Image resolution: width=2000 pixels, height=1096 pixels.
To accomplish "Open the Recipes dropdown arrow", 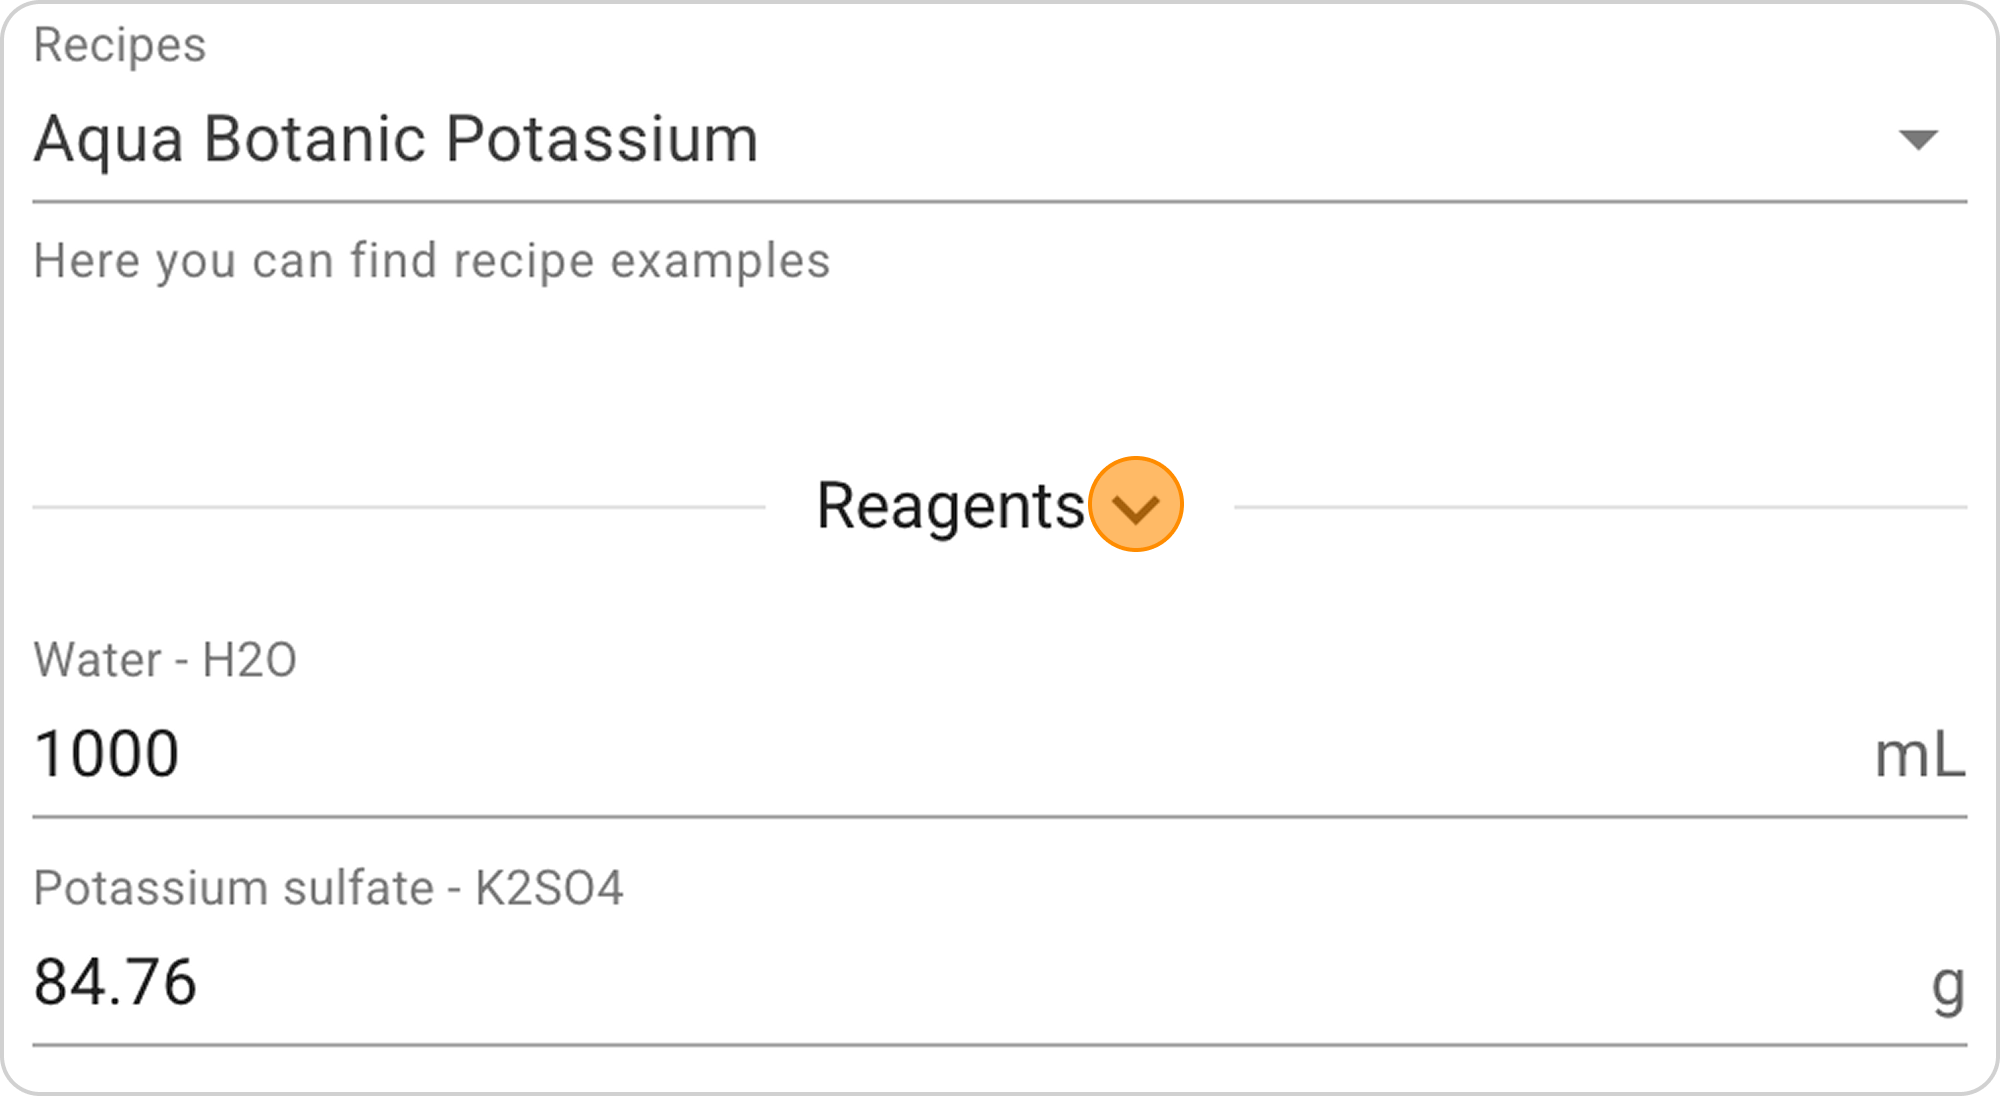I will point(1917,139).
